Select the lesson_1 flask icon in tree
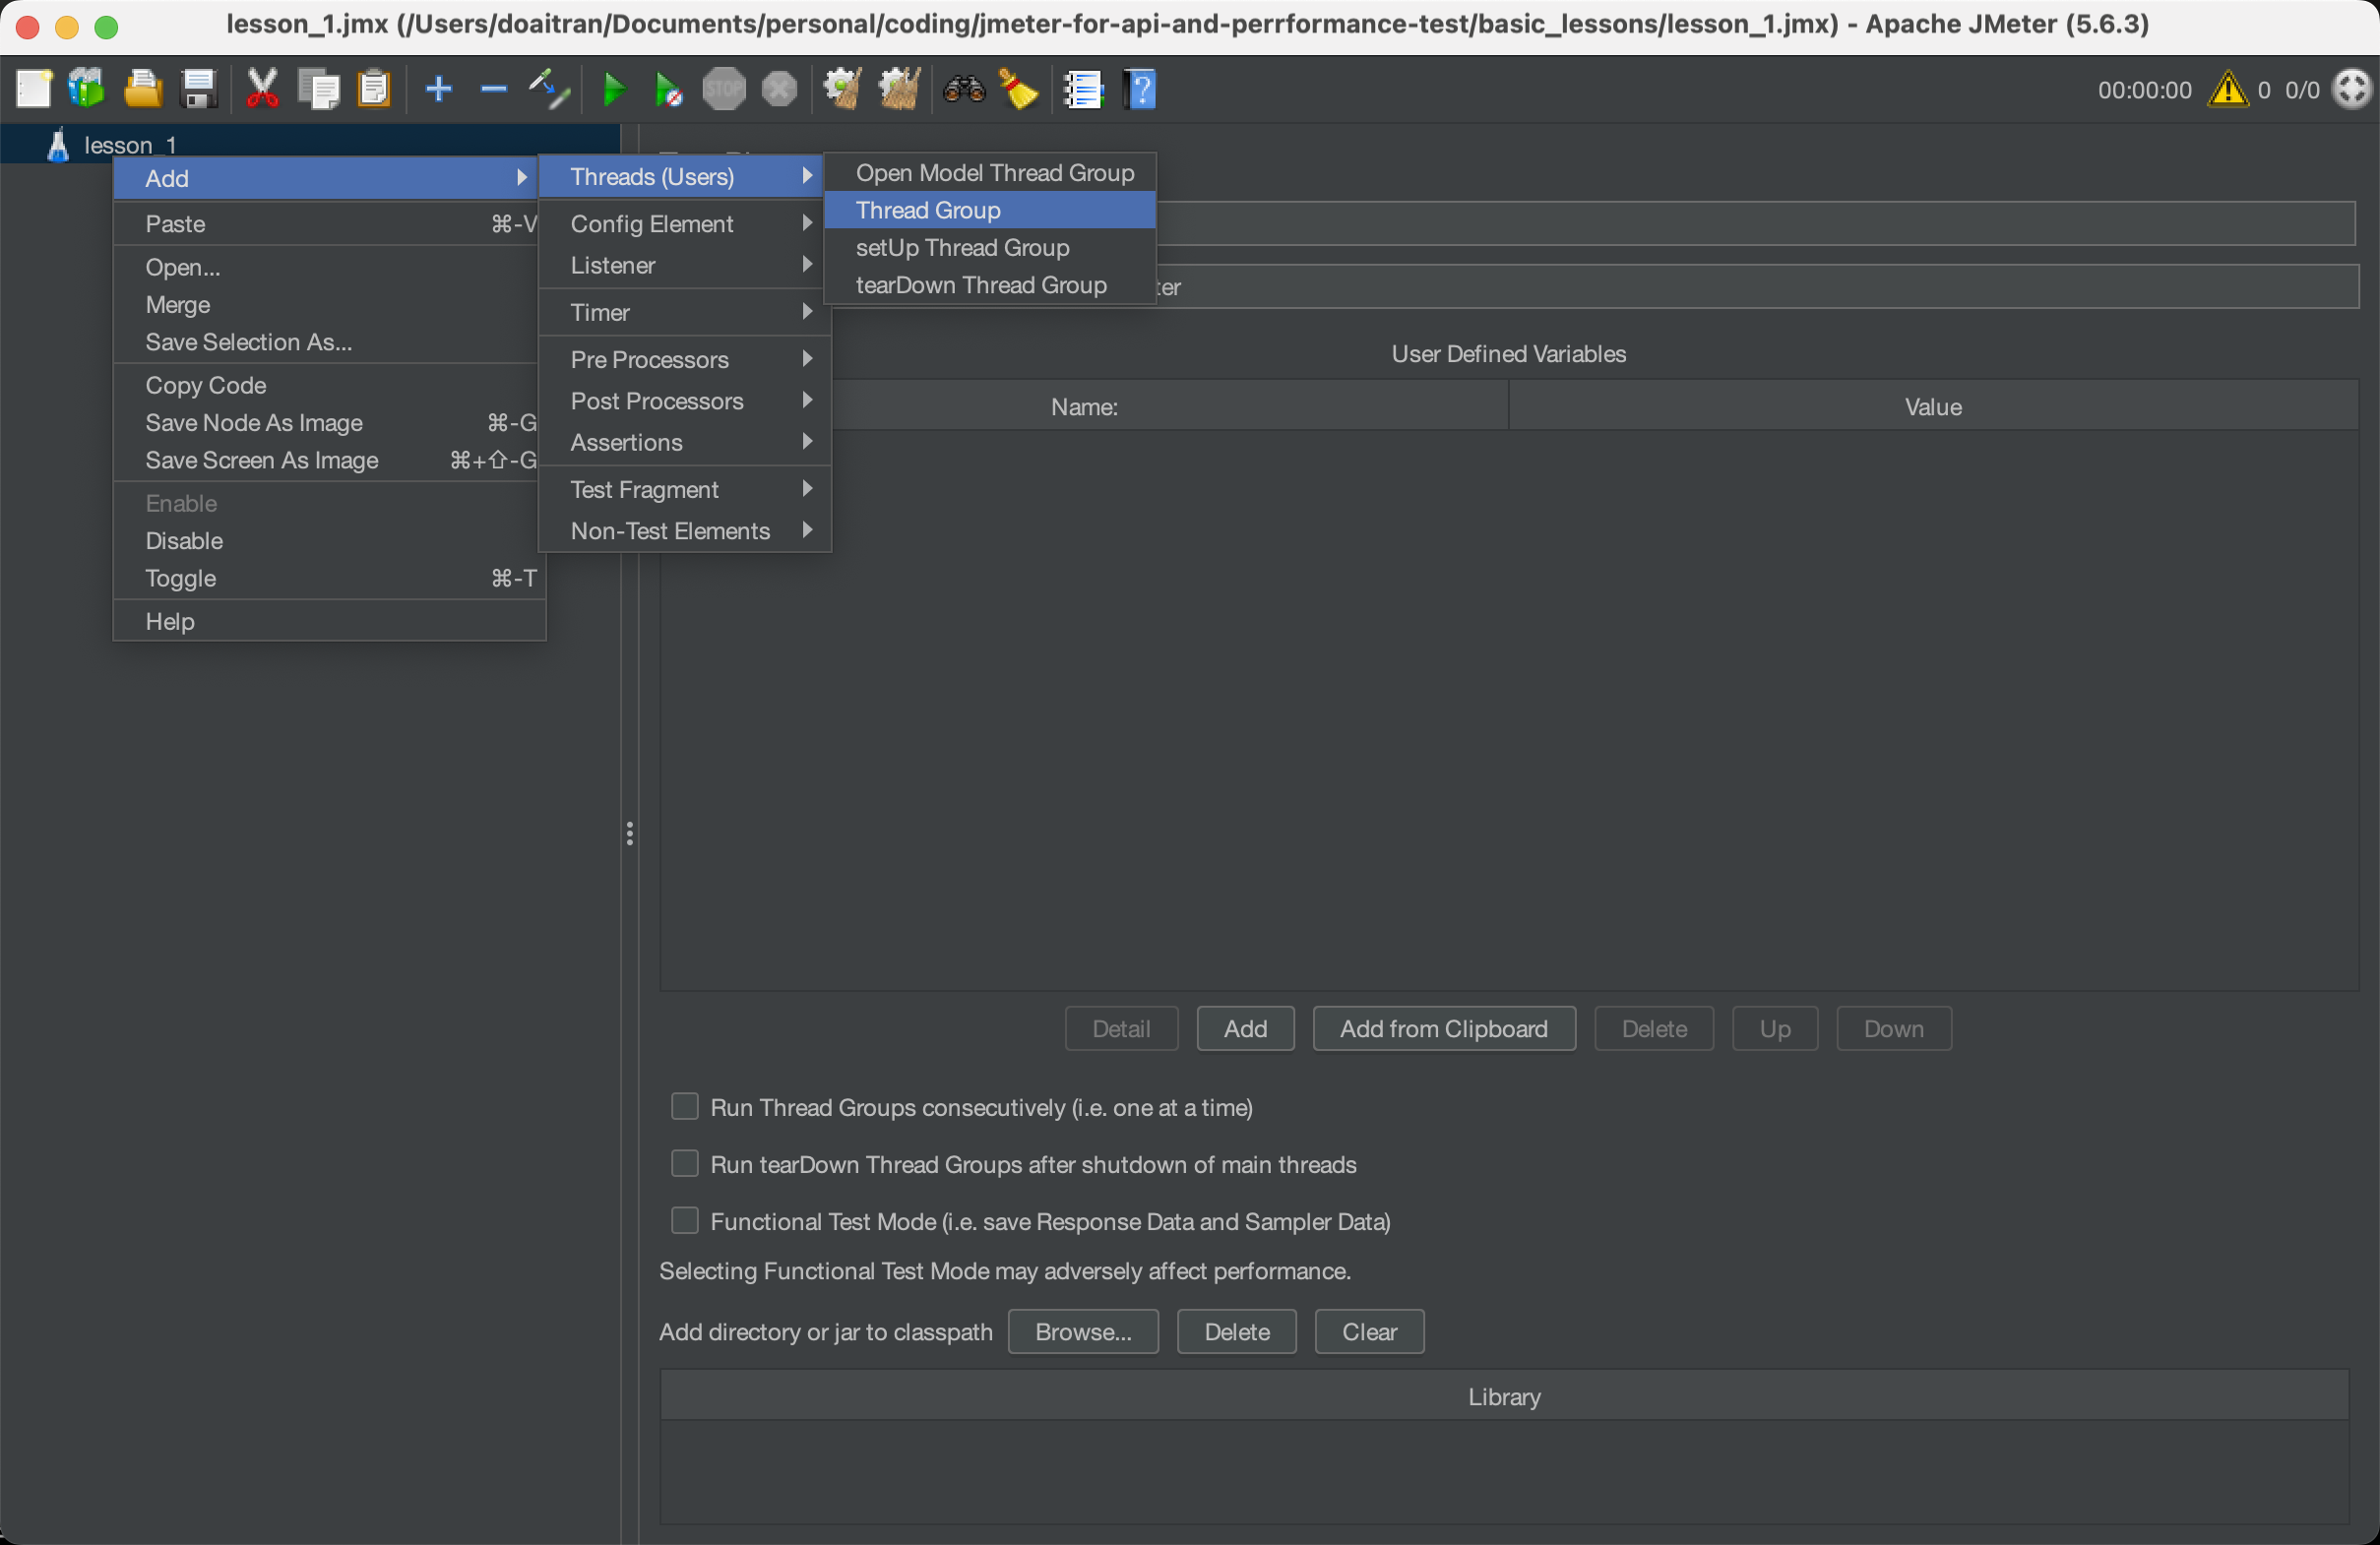Viewport: 2380px width, 1545px height. click(58, 145)
